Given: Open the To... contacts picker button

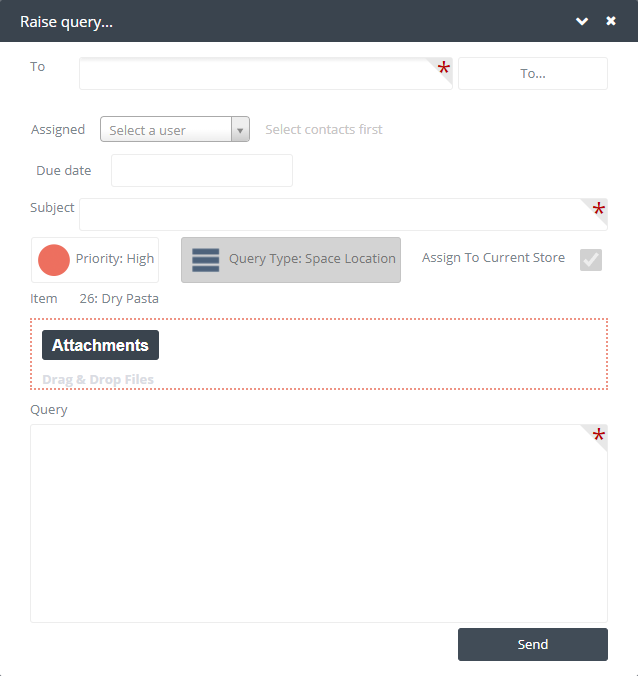Looking at the screenshot, I should pos(533,74).
